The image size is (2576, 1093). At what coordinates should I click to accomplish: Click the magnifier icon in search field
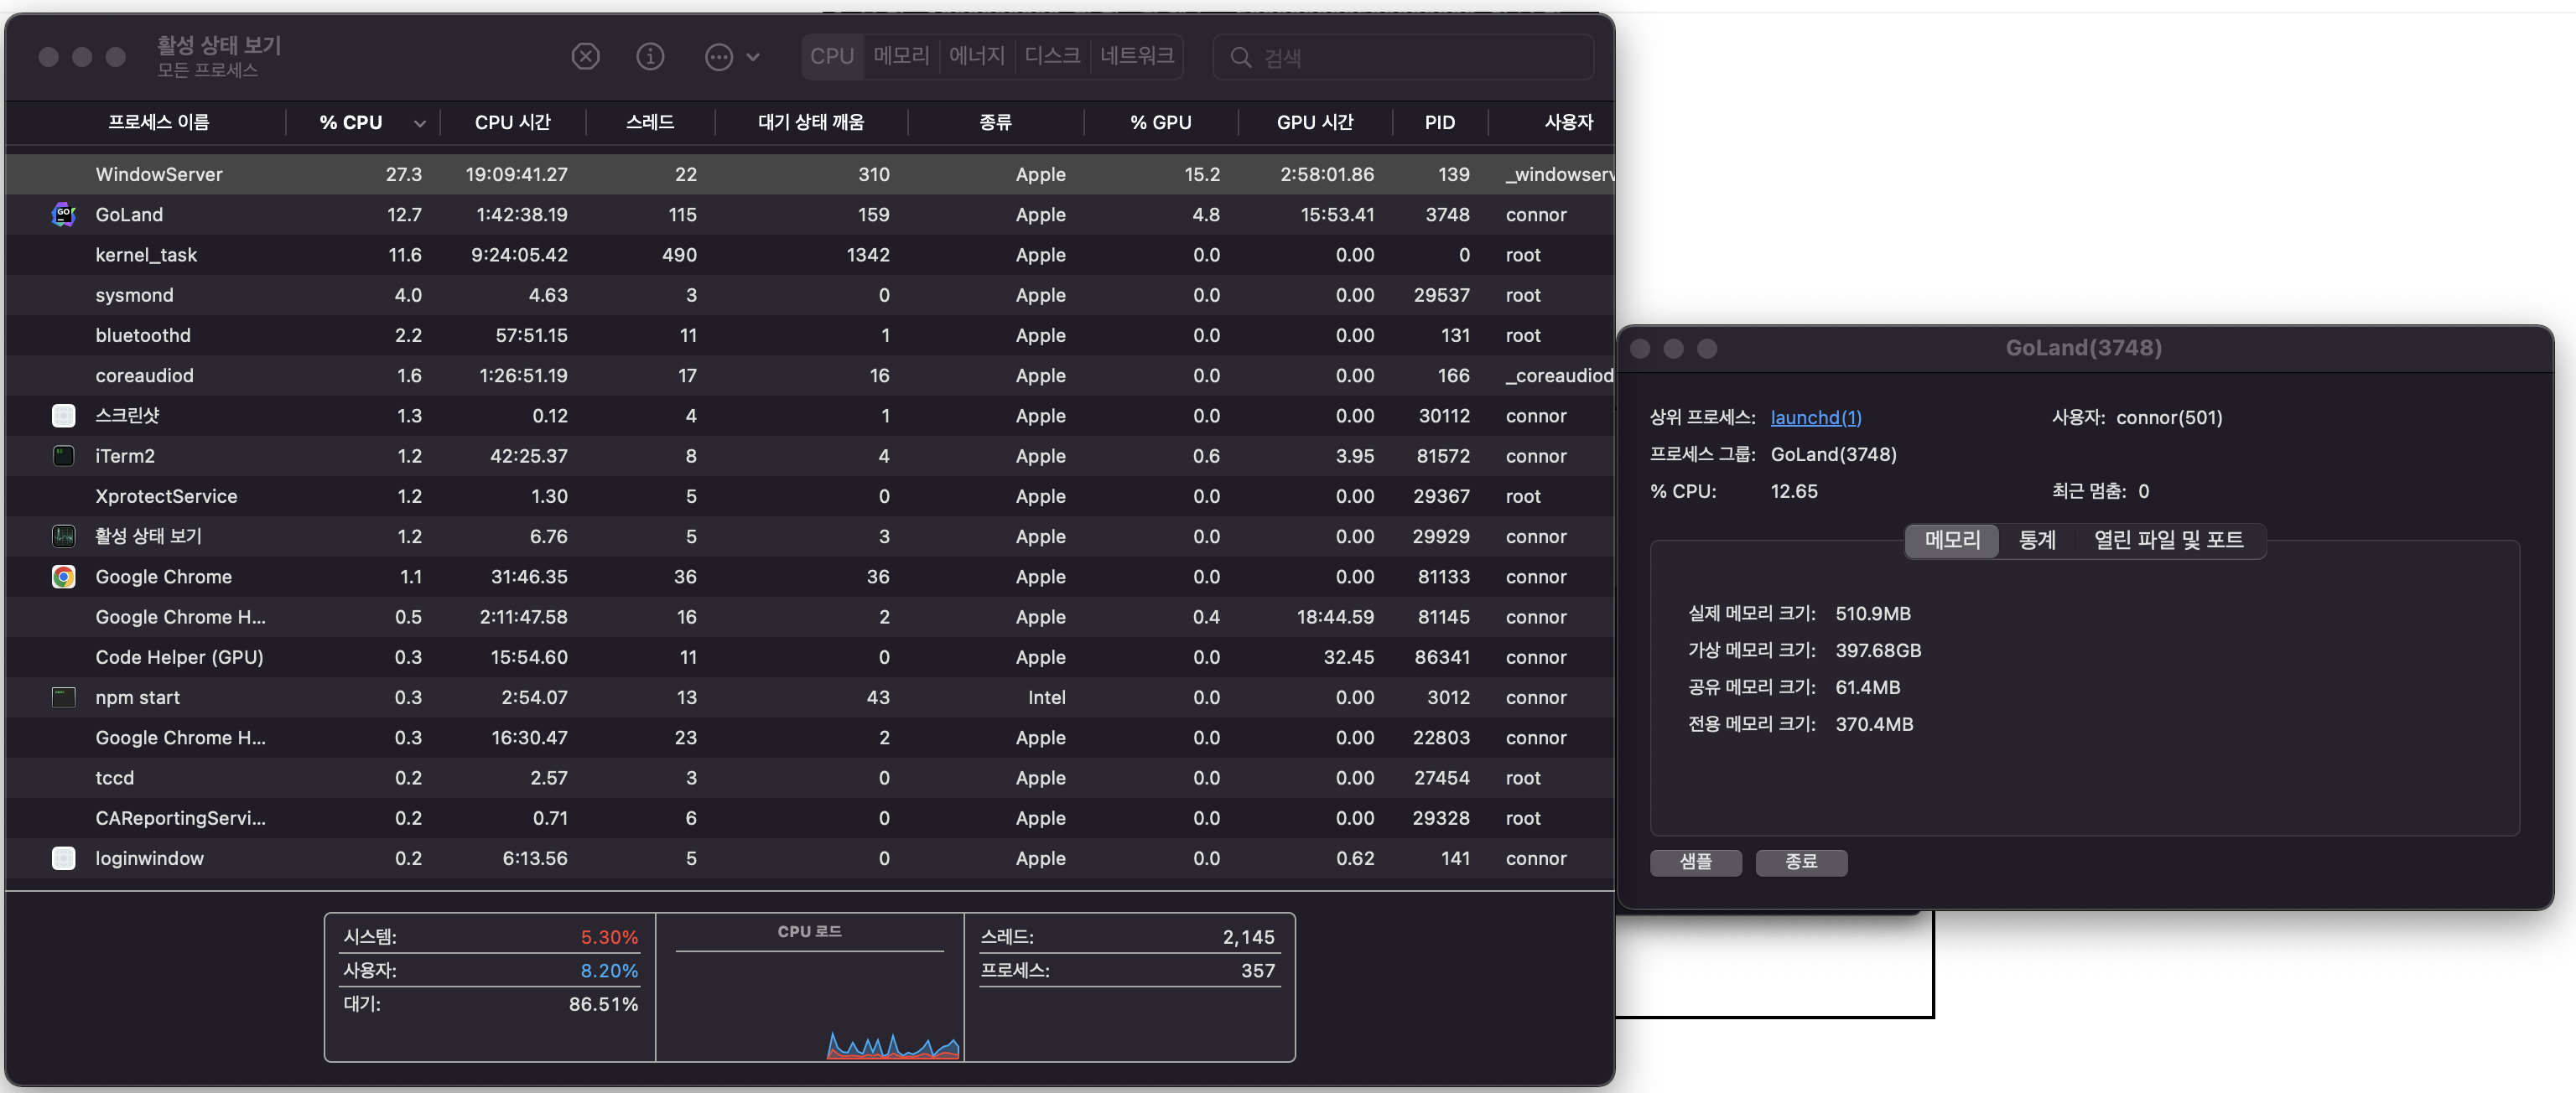pyautogui.click(x=1240, y=57)
